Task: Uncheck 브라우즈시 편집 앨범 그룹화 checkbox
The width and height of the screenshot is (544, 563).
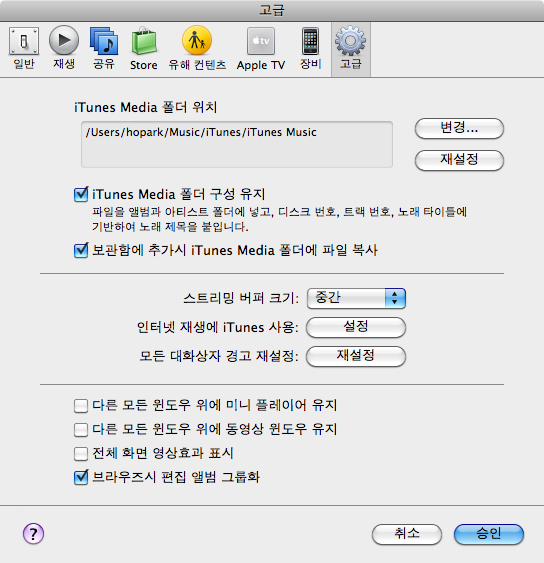Action: point(81,477)
